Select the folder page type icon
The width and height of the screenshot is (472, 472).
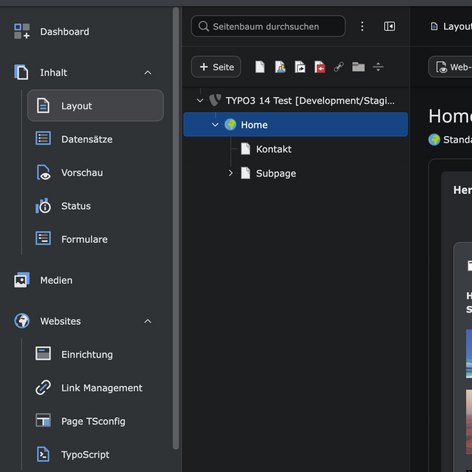coord(358,67)
